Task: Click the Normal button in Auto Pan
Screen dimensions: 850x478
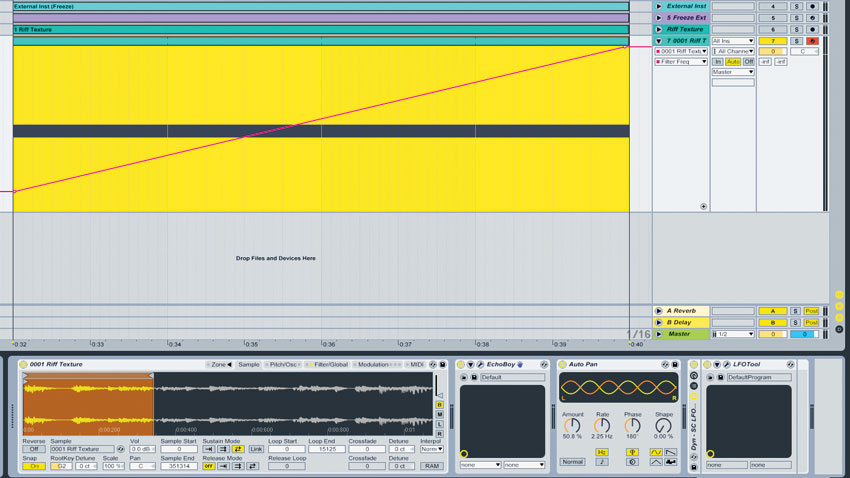Action: click(572, 462)
